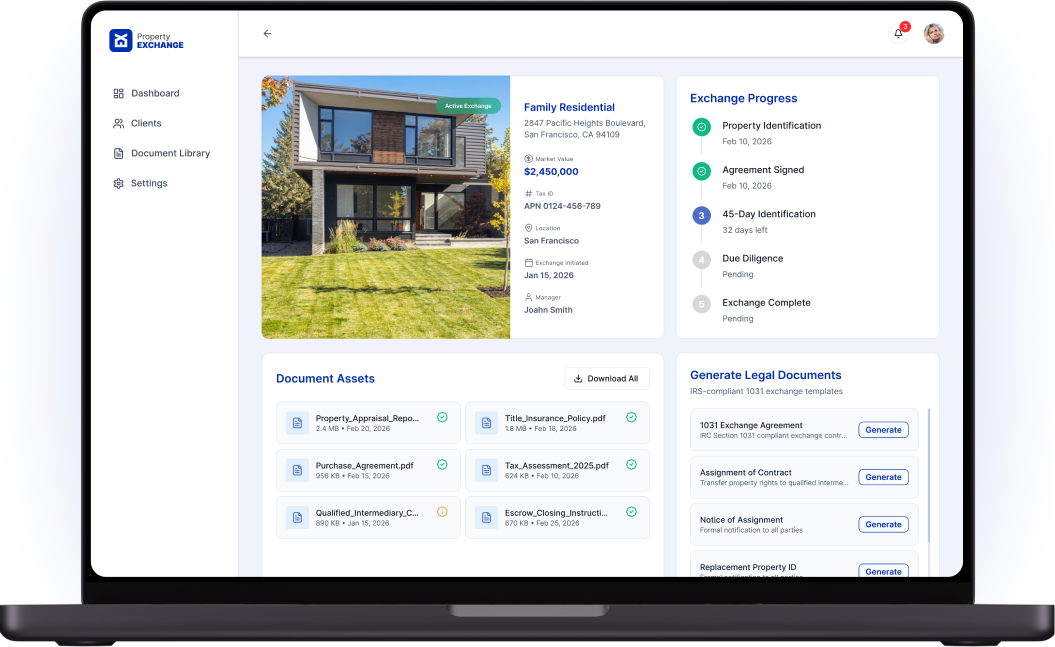
Task: Open Qualified_Intermediary_C... file
Action: 368,517
